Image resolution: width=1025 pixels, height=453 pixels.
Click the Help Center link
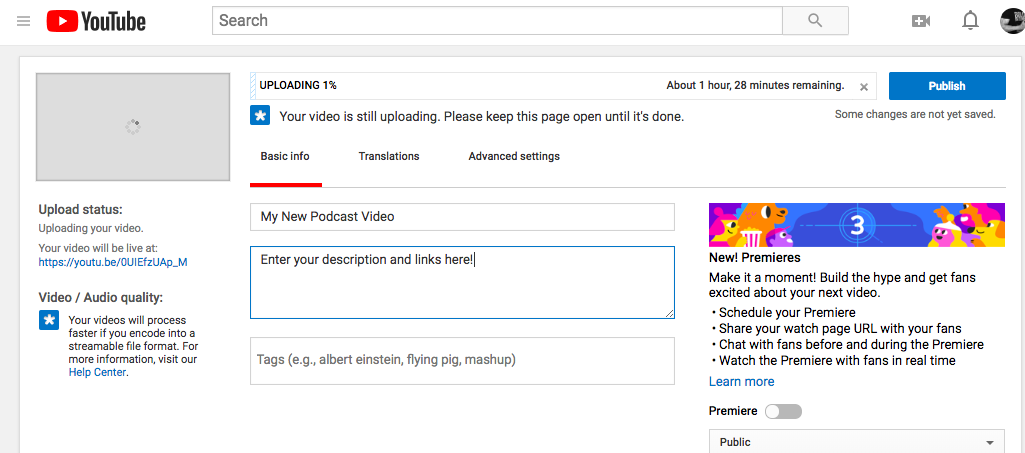(x=97, y=372)
